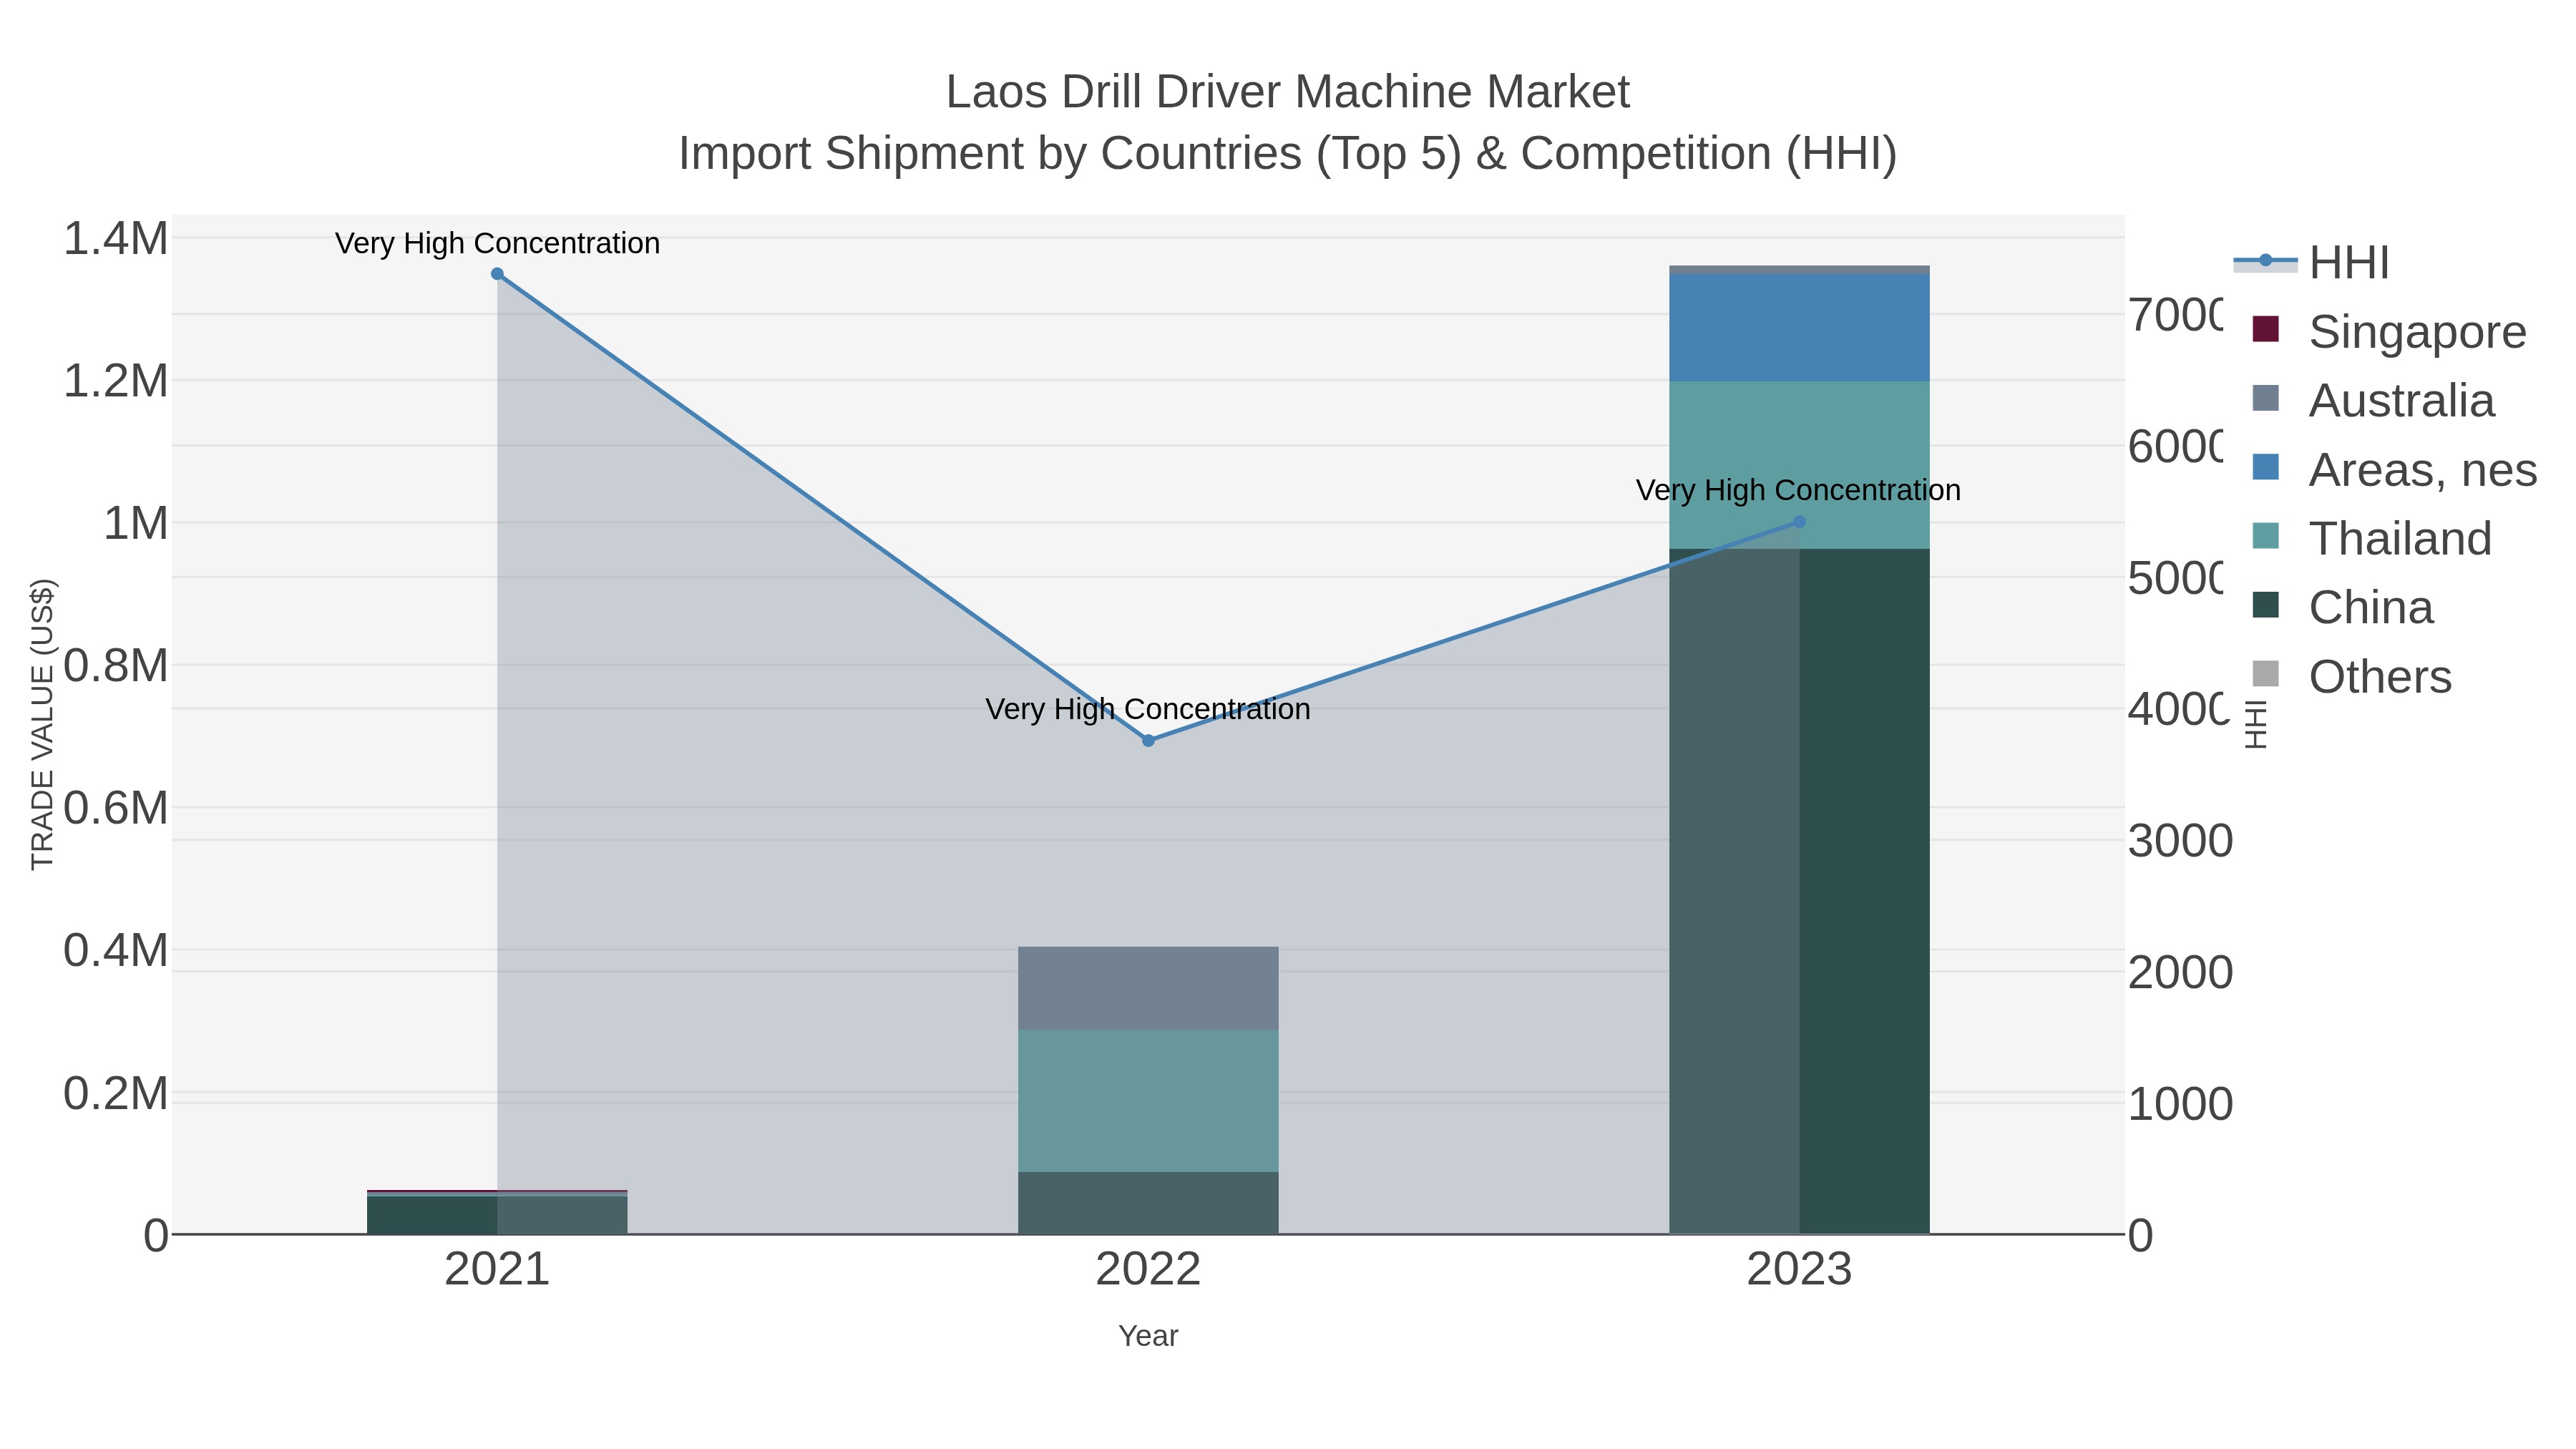
Task: Click 'Very High Concentration' label above 2022
Action: coord(1148,709)
